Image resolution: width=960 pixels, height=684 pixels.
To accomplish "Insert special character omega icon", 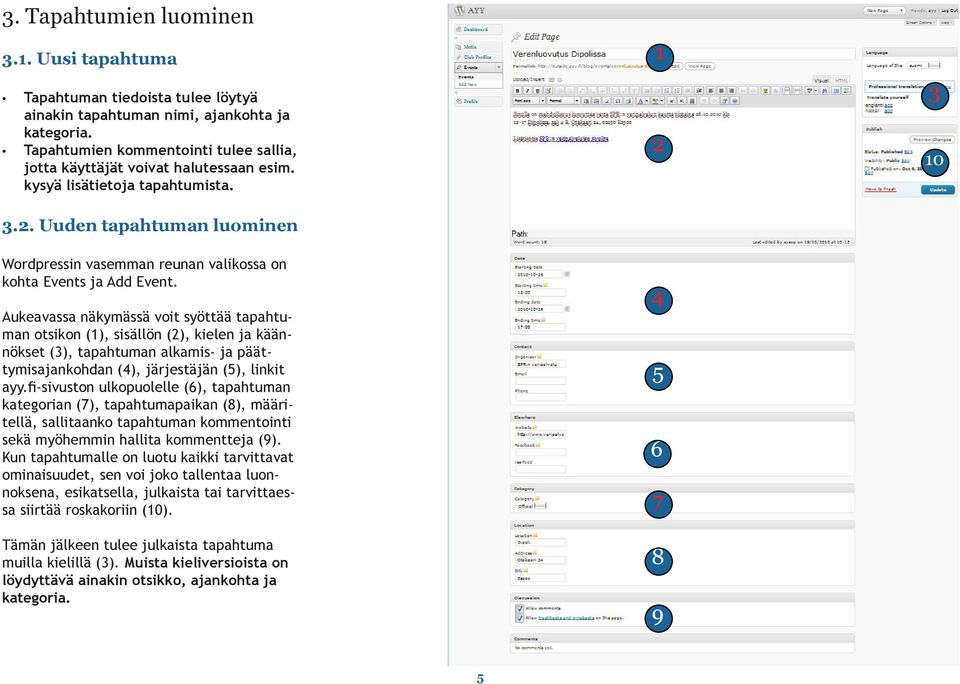I will click(618, 100).
